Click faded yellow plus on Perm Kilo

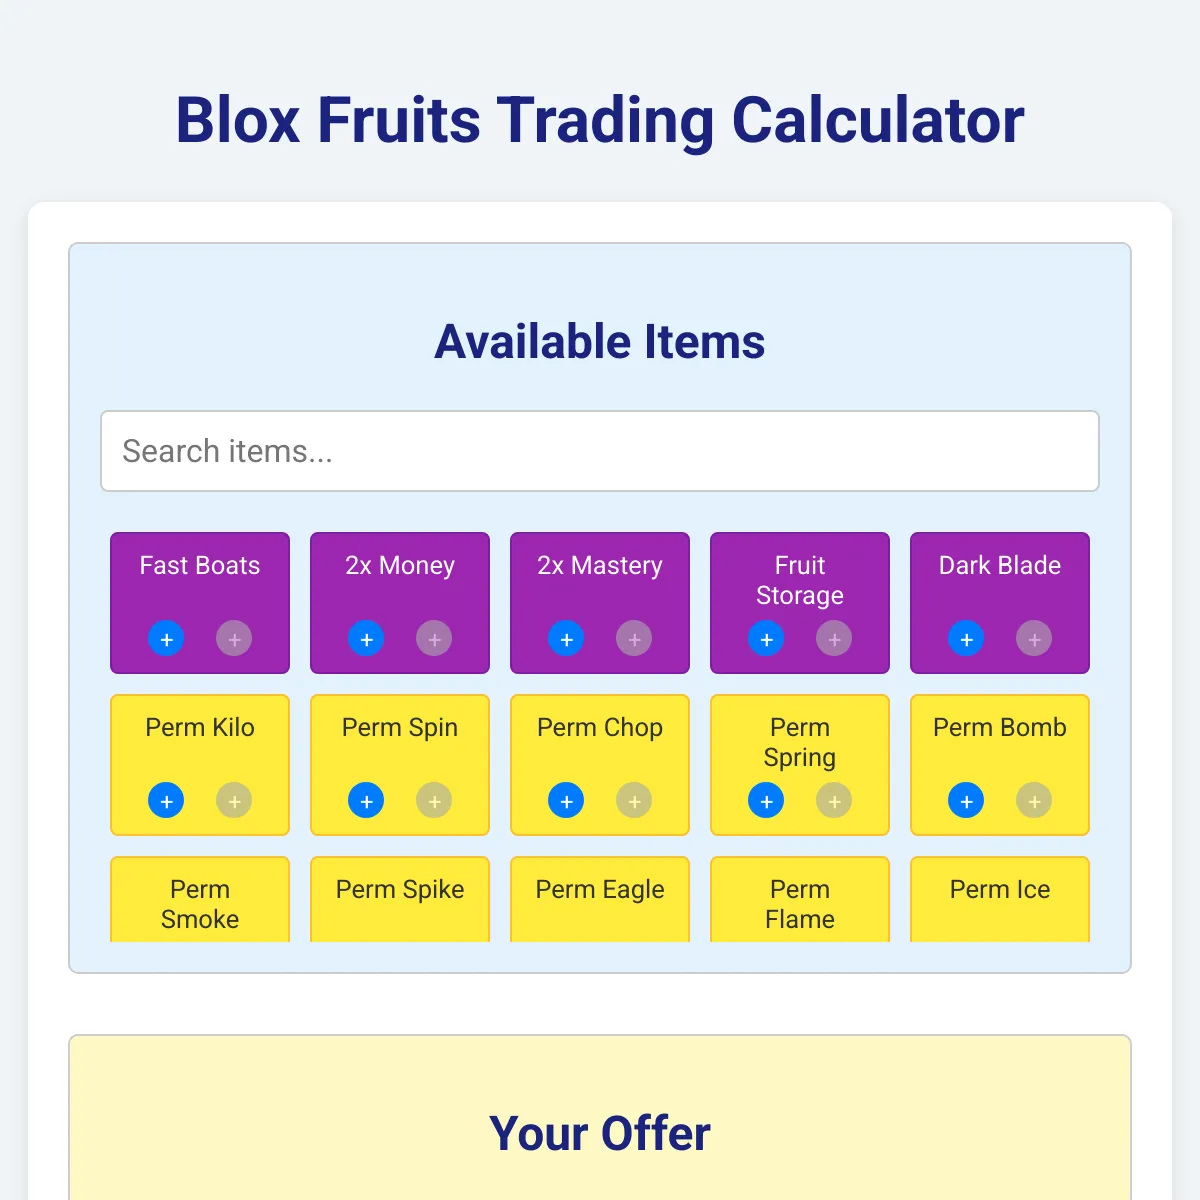[x=234, y=800]
